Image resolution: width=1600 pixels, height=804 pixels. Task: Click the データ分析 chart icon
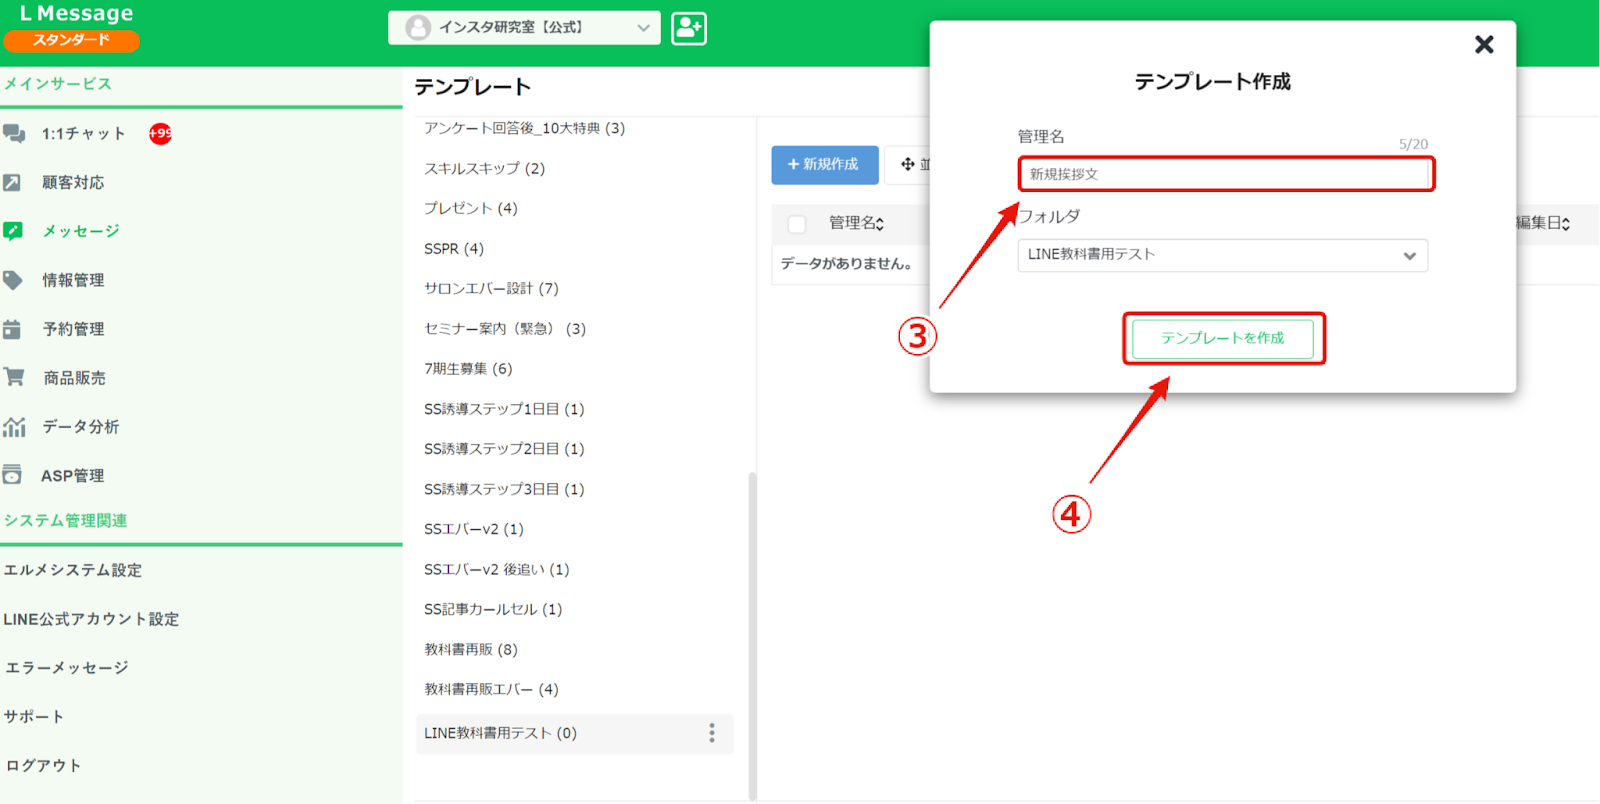point(14,427)
